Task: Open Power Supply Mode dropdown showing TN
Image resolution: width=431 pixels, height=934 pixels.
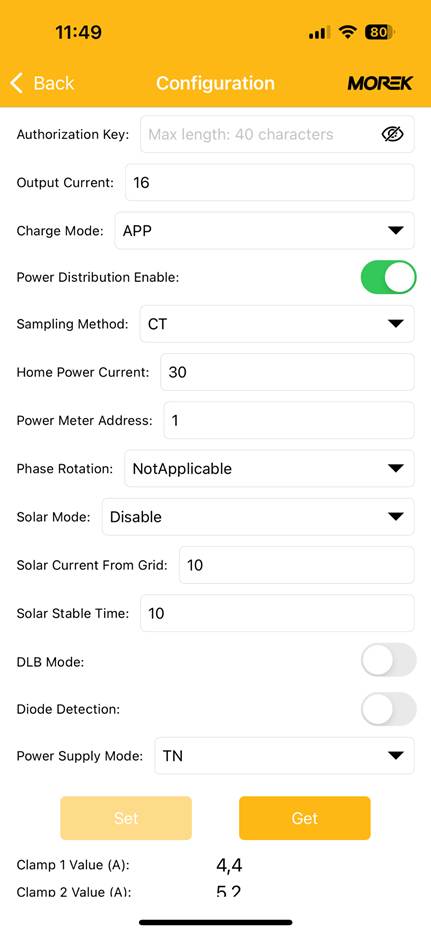Action: click(x=285, y=756)
